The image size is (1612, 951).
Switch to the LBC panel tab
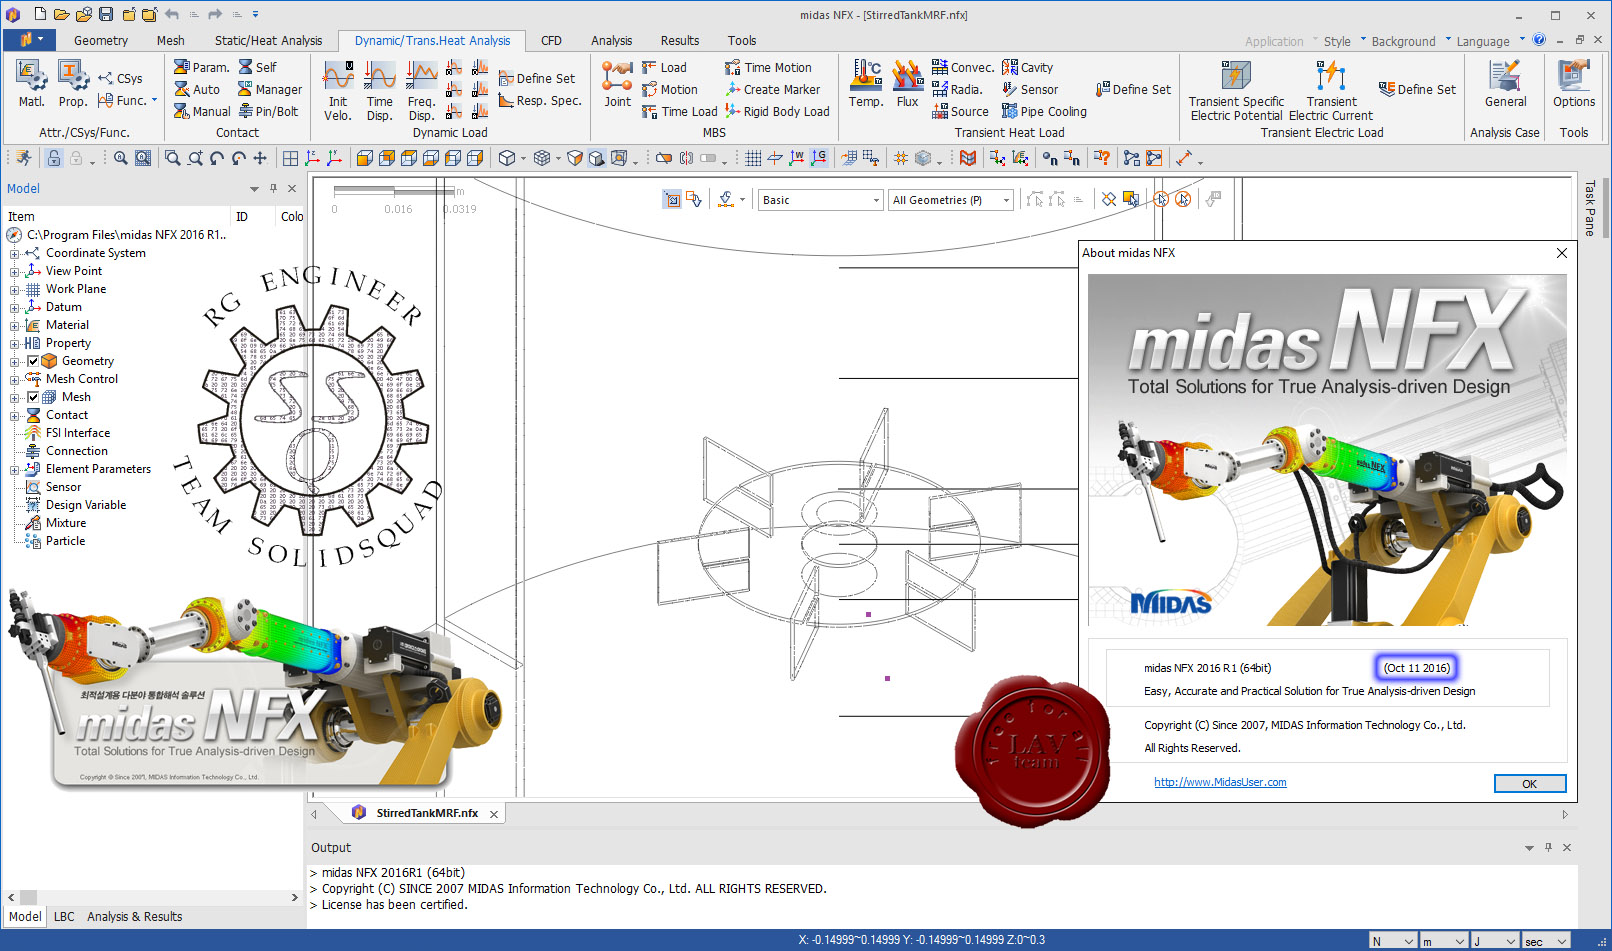pos(64,916)
